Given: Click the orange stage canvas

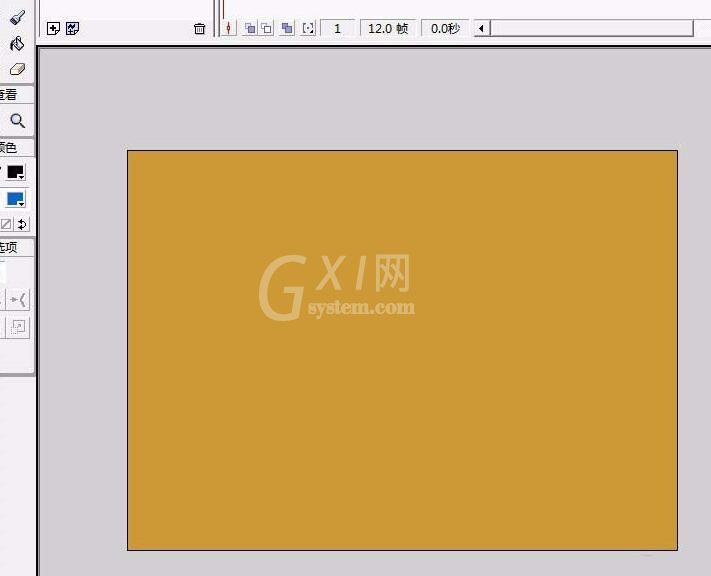Looking at the screenshot, I should pos(403,350).
